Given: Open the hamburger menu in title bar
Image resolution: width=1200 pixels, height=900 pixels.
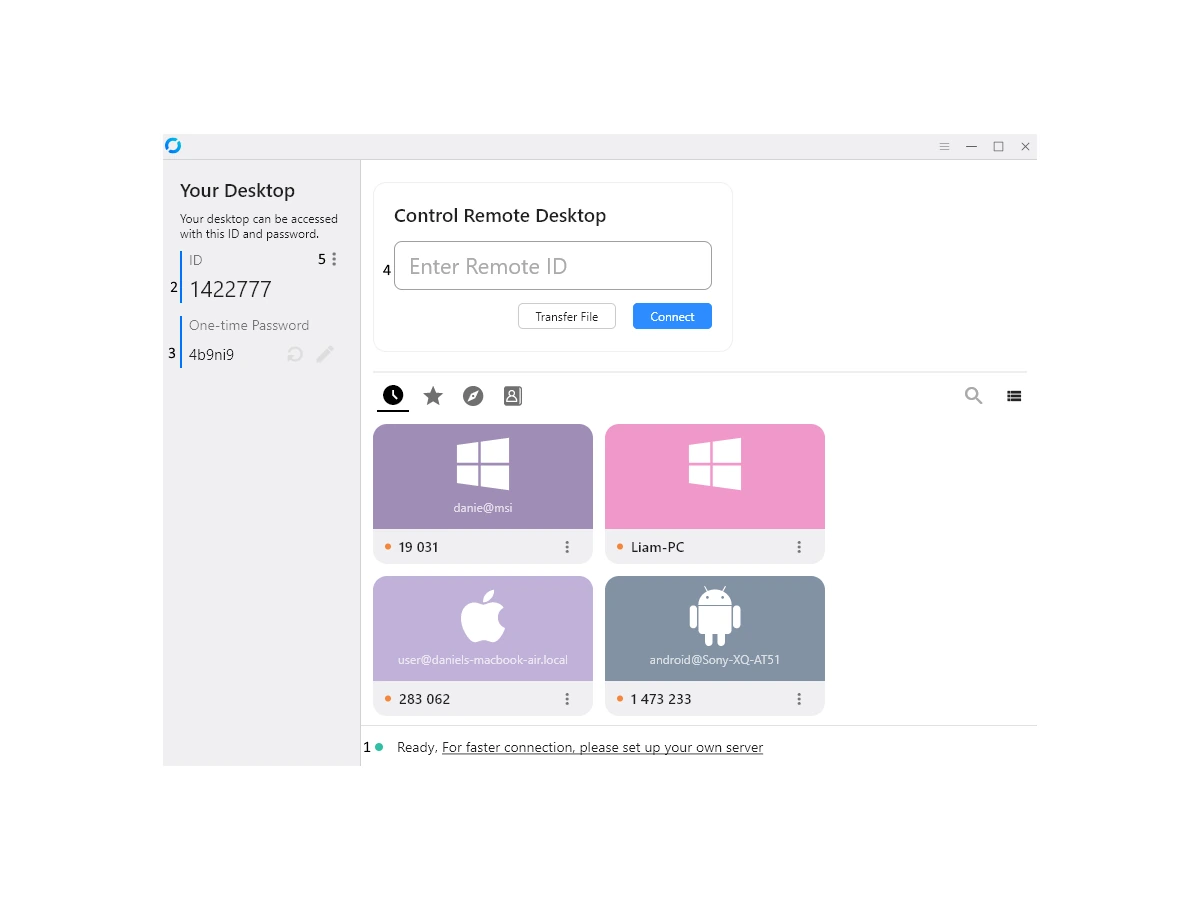Looking at the screenshot, I should (x=944, y=147).
